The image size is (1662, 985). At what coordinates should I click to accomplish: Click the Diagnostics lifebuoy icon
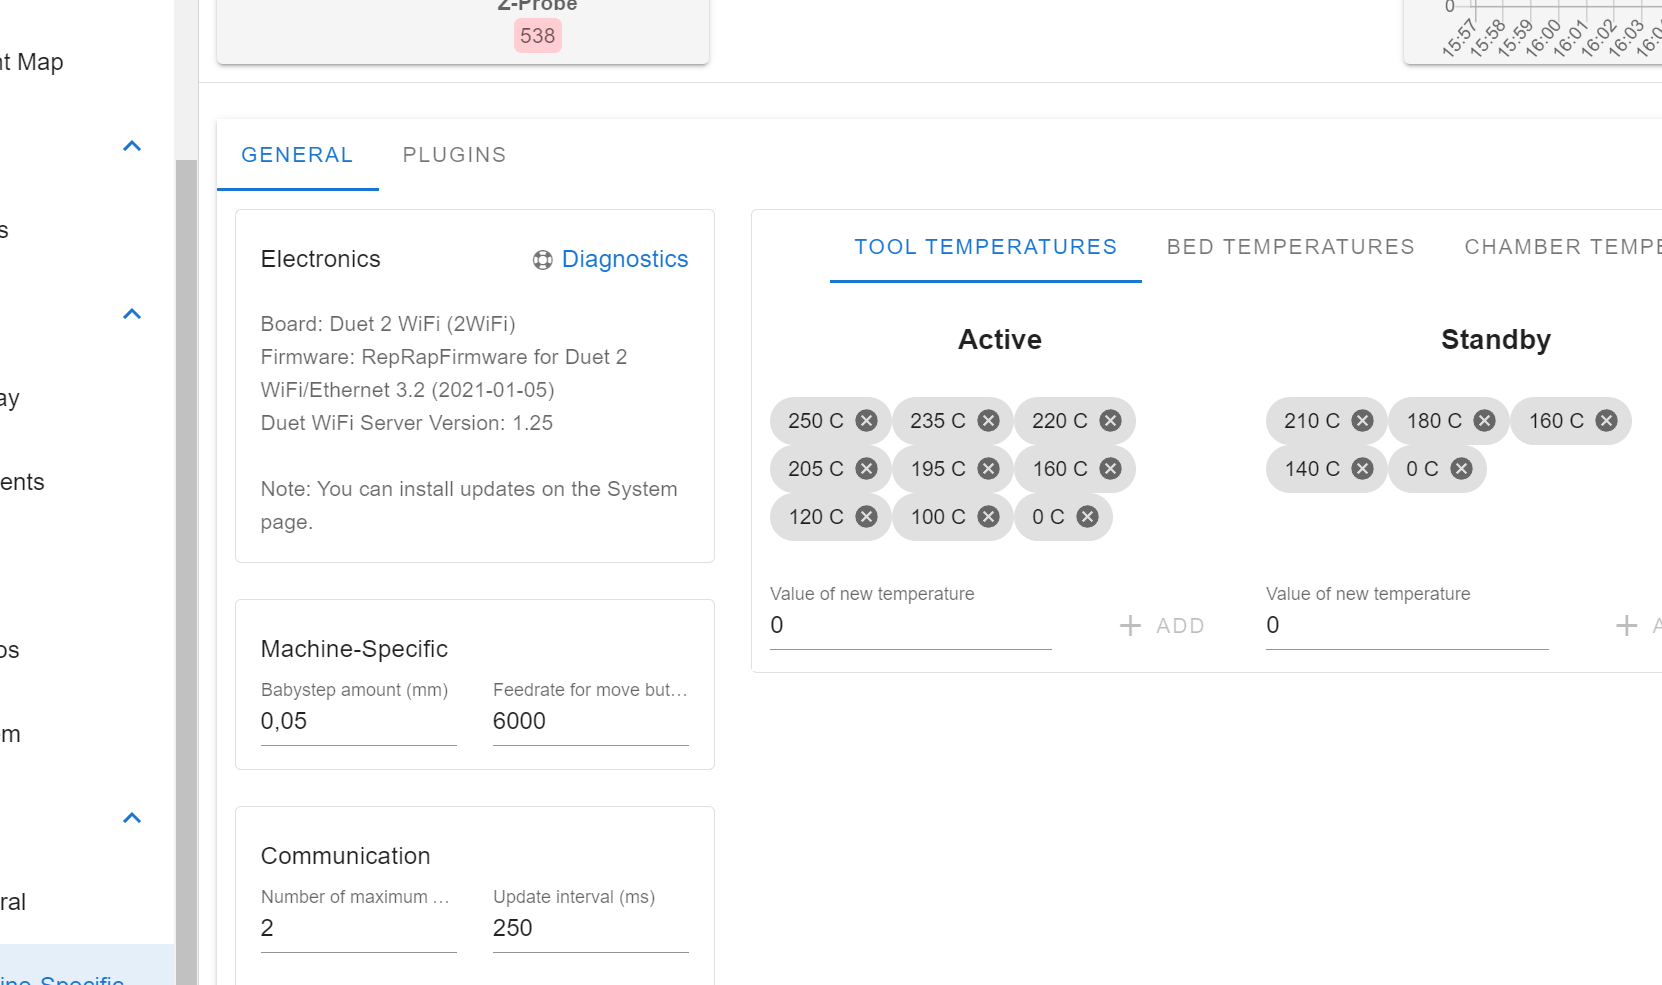point(543,260)
